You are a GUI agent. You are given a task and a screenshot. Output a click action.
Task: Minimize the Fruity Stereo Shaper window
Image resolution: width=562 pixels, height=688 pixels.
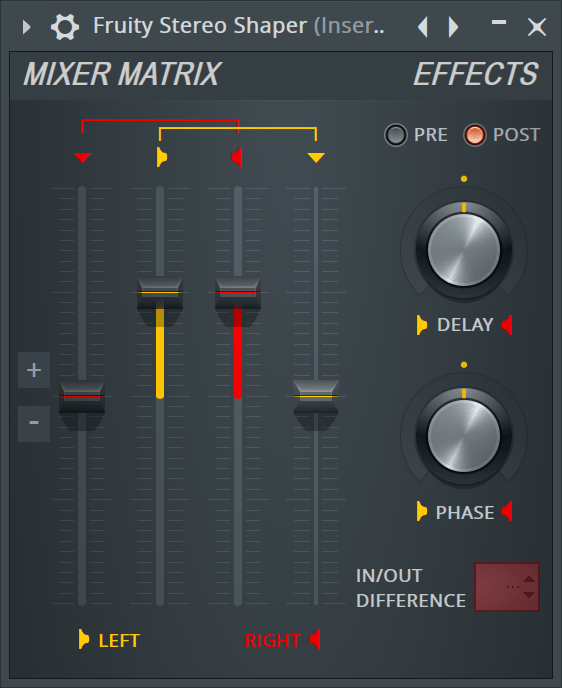click(x=499, y=22)
